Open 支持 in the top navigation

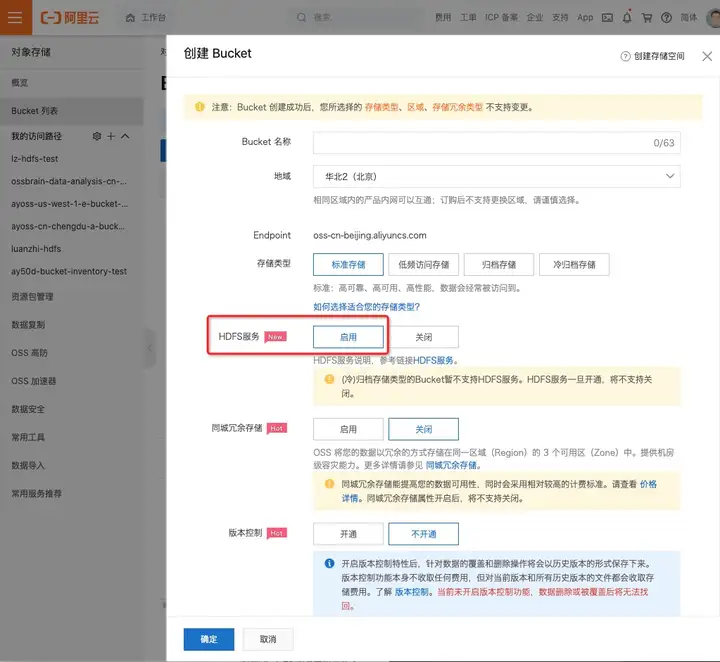(560, 17)
